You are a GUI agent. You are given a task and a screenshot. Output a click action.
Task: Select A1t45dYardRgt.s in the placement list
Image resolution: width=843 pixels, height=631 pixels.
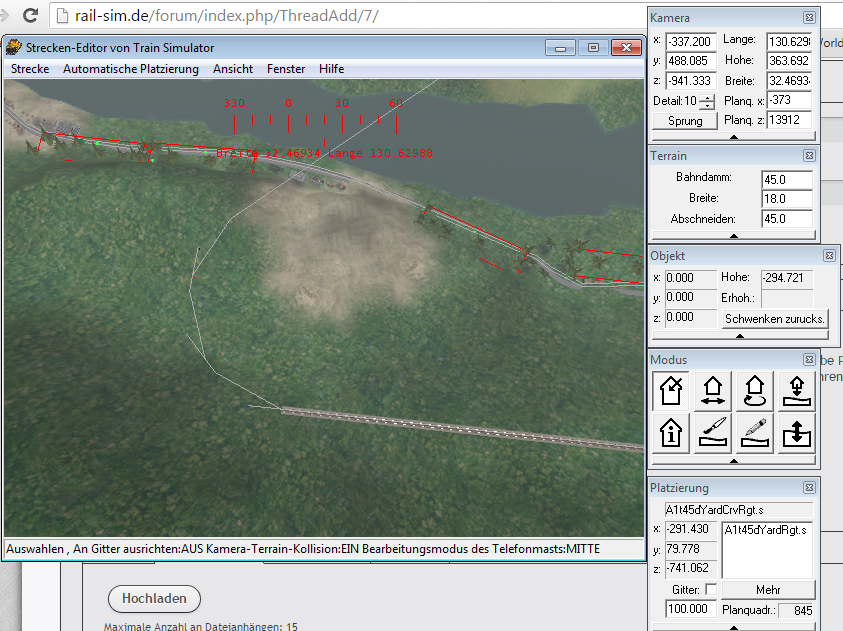766,530
